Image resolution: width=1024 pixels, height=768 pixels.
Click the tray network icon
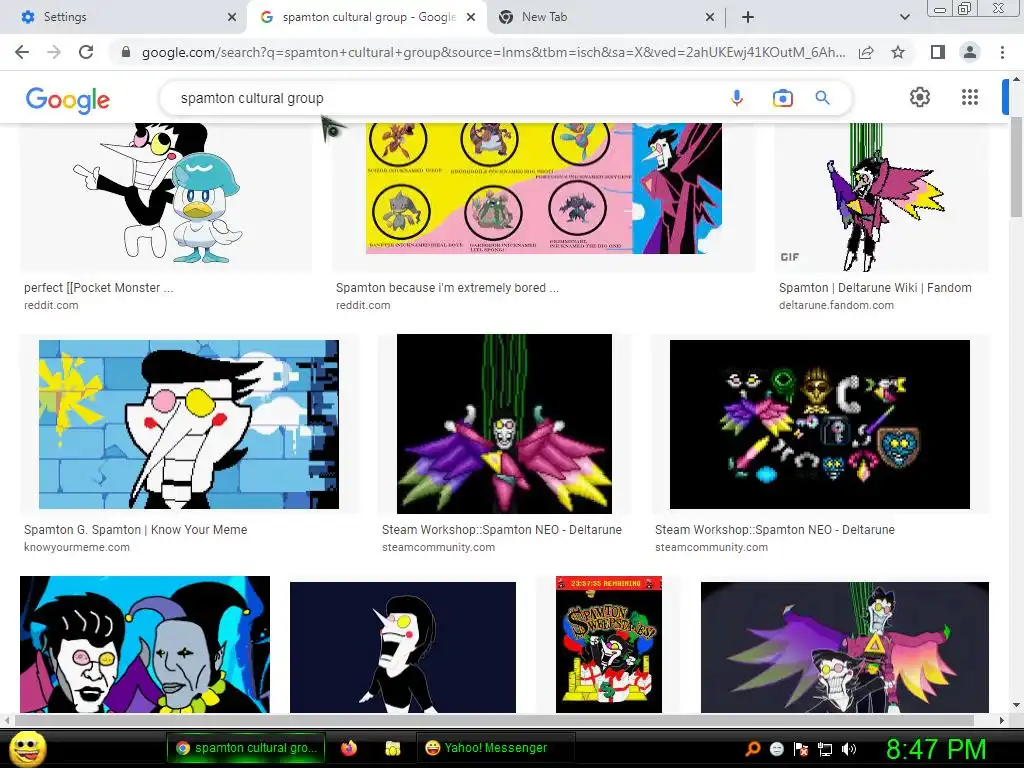825,749
